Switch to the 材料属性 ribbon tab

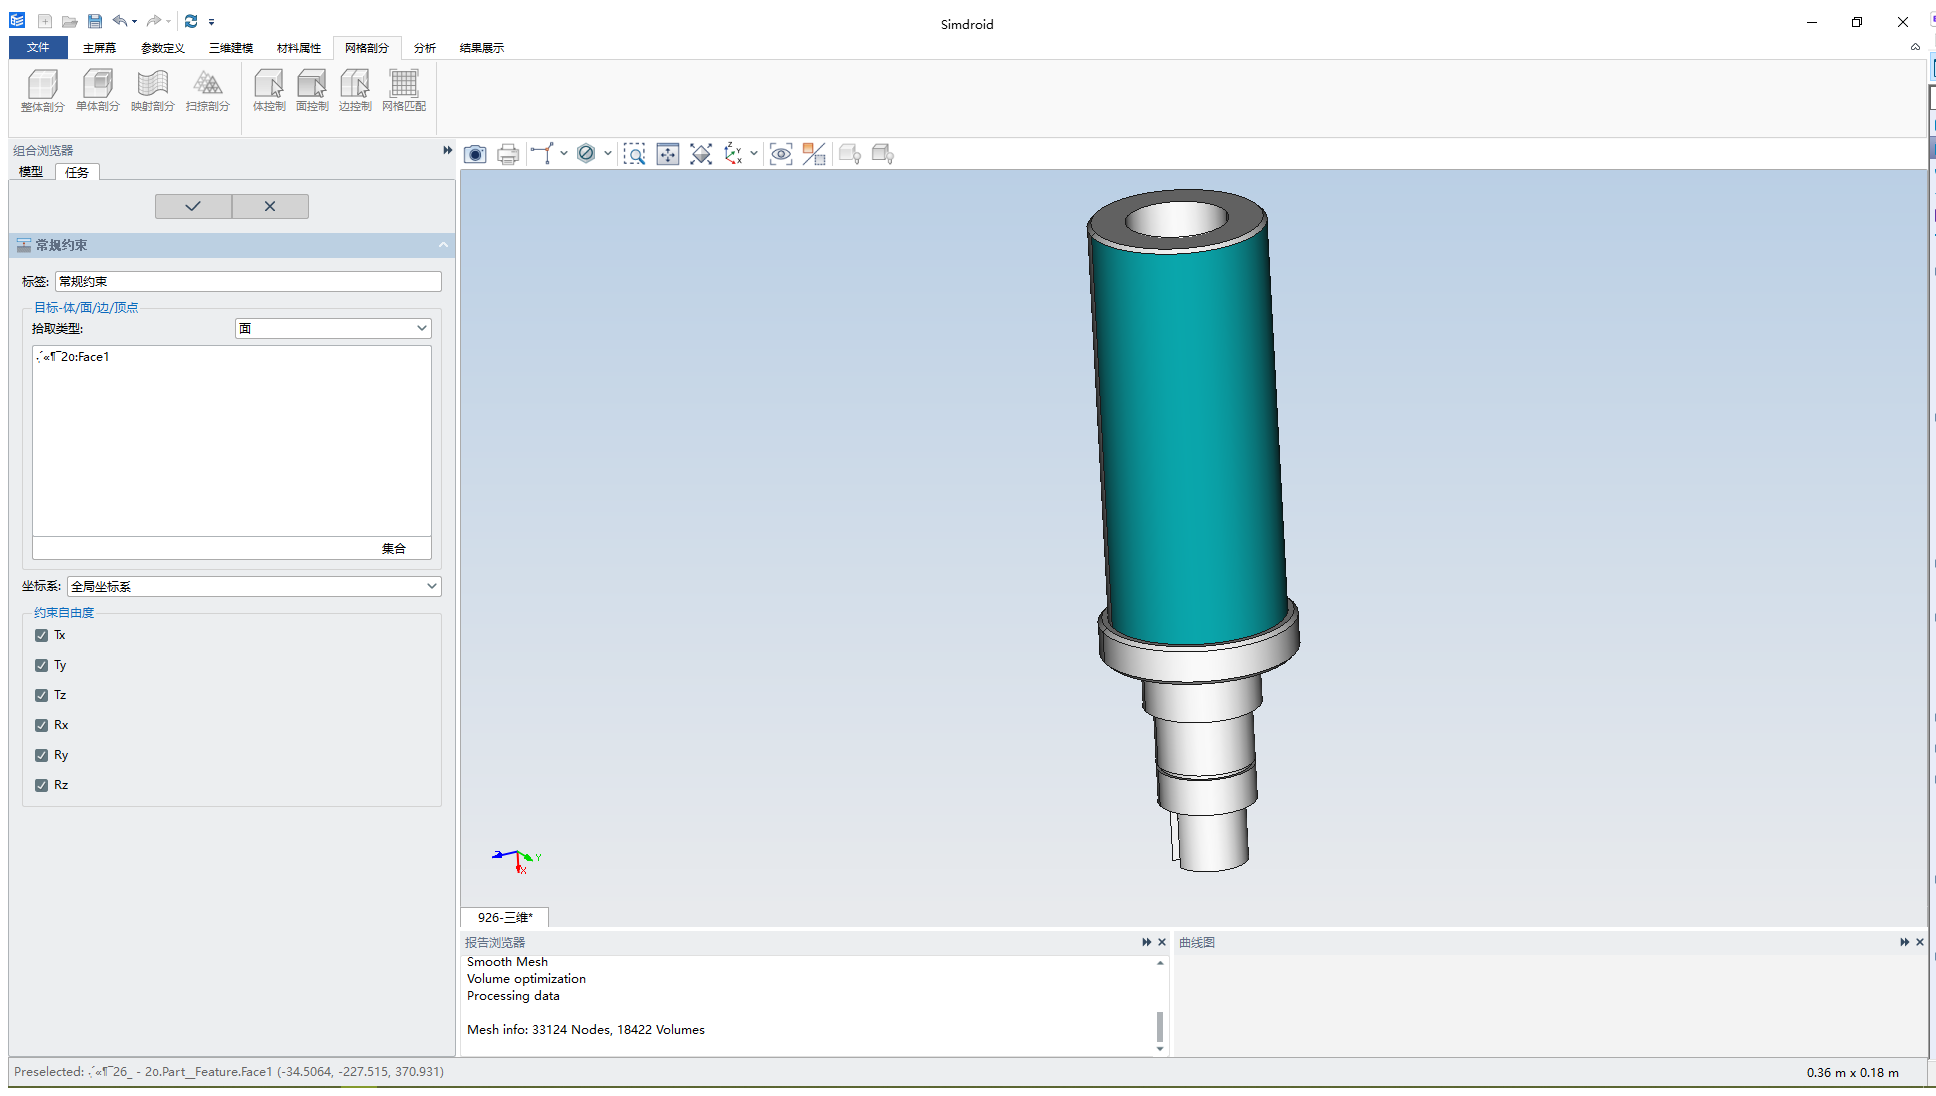point(299,48)
